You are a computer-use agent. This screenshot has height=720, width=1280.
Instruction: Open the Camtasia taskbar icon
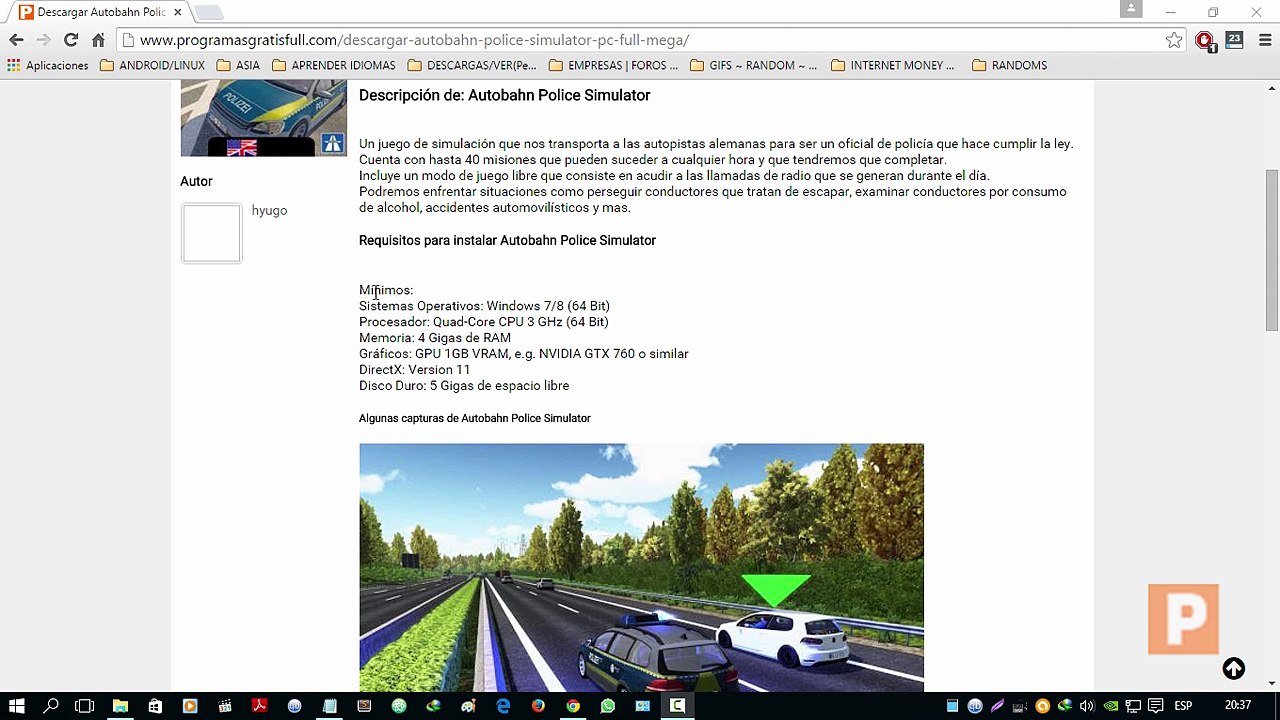point(677,705)
